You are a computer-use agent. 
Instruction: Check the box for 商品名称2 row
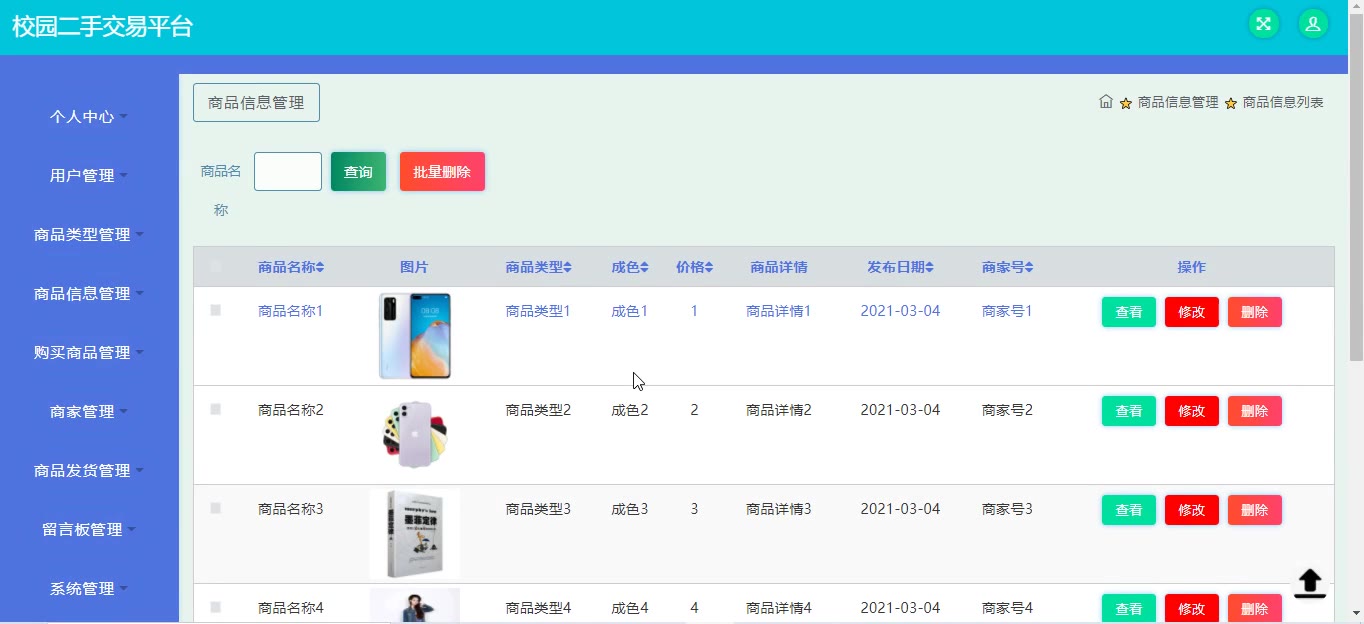tap(215, 410)
